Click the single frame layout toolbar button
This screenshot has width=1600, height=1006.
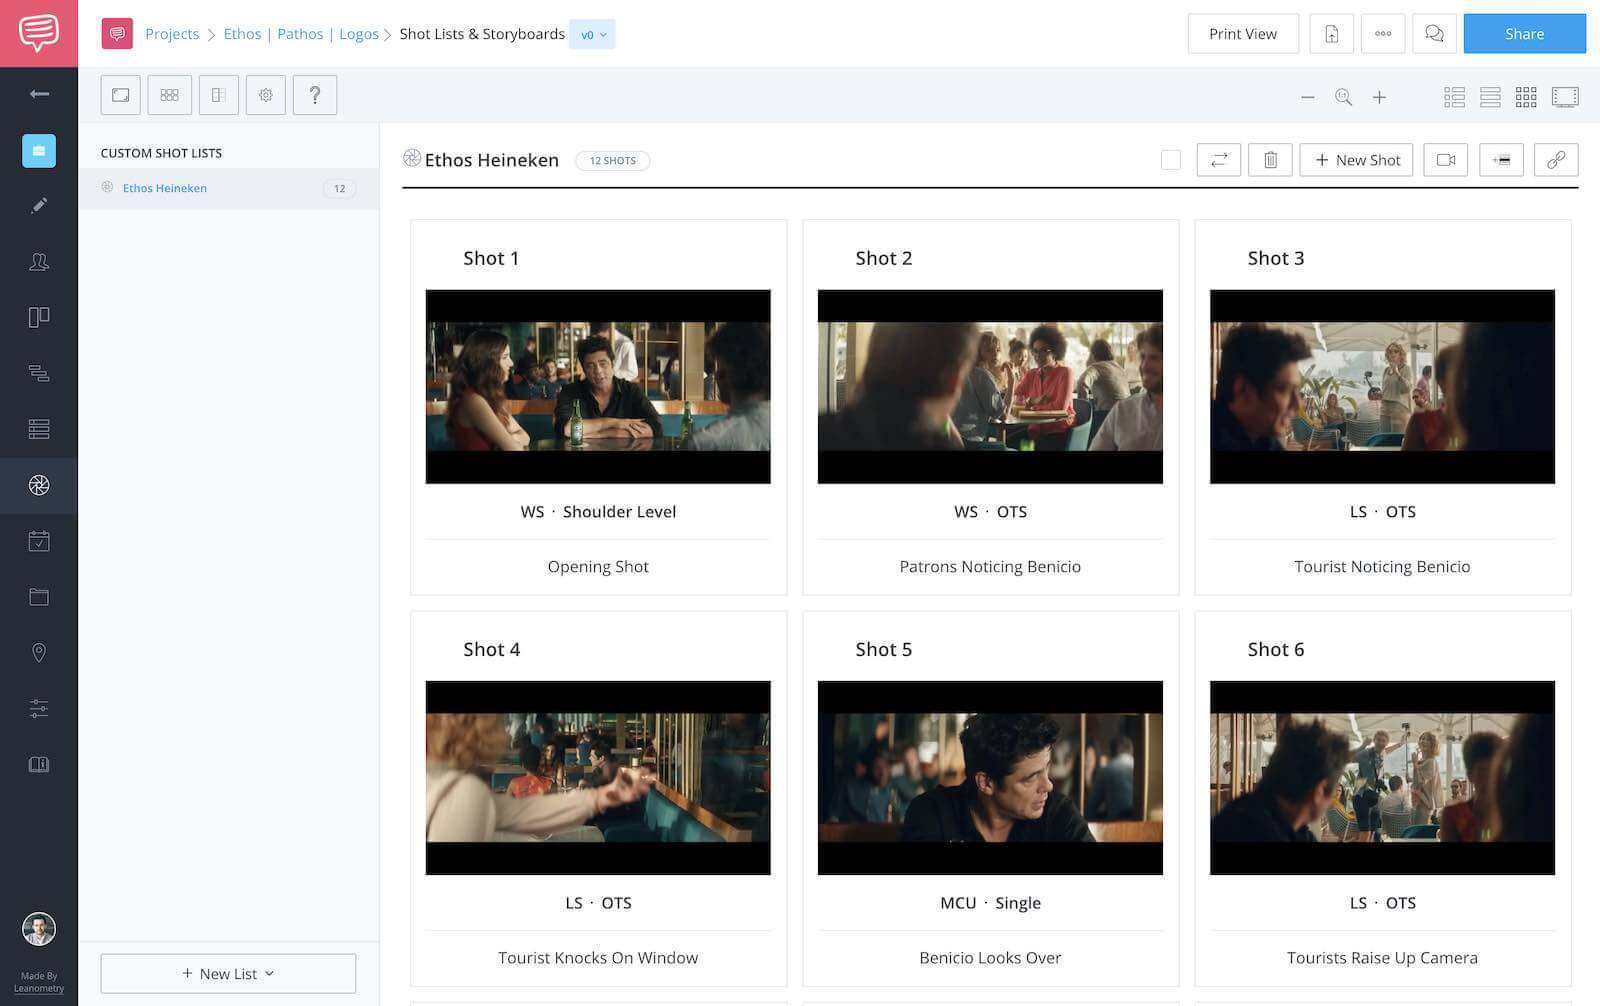point(121,95)
